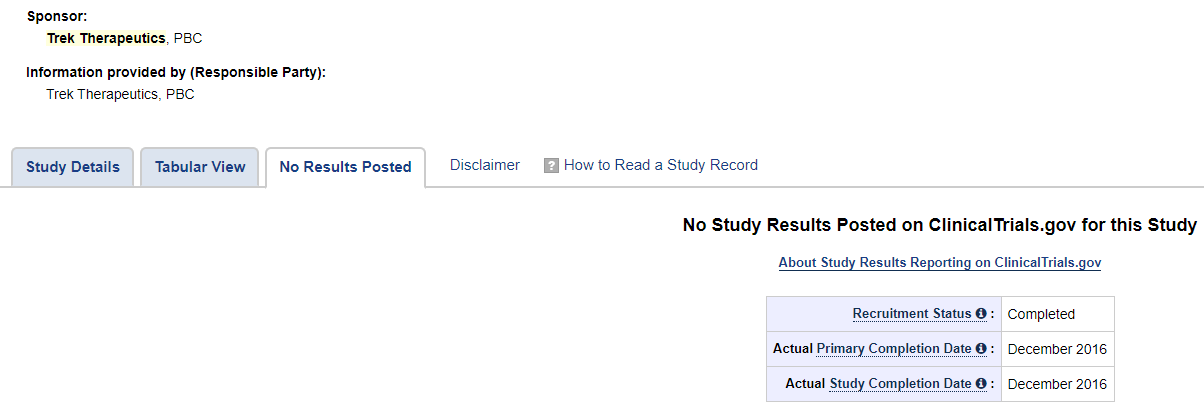Switch to the Tabular View tab
Viewport: 1204px width, 412px height.
200,167
